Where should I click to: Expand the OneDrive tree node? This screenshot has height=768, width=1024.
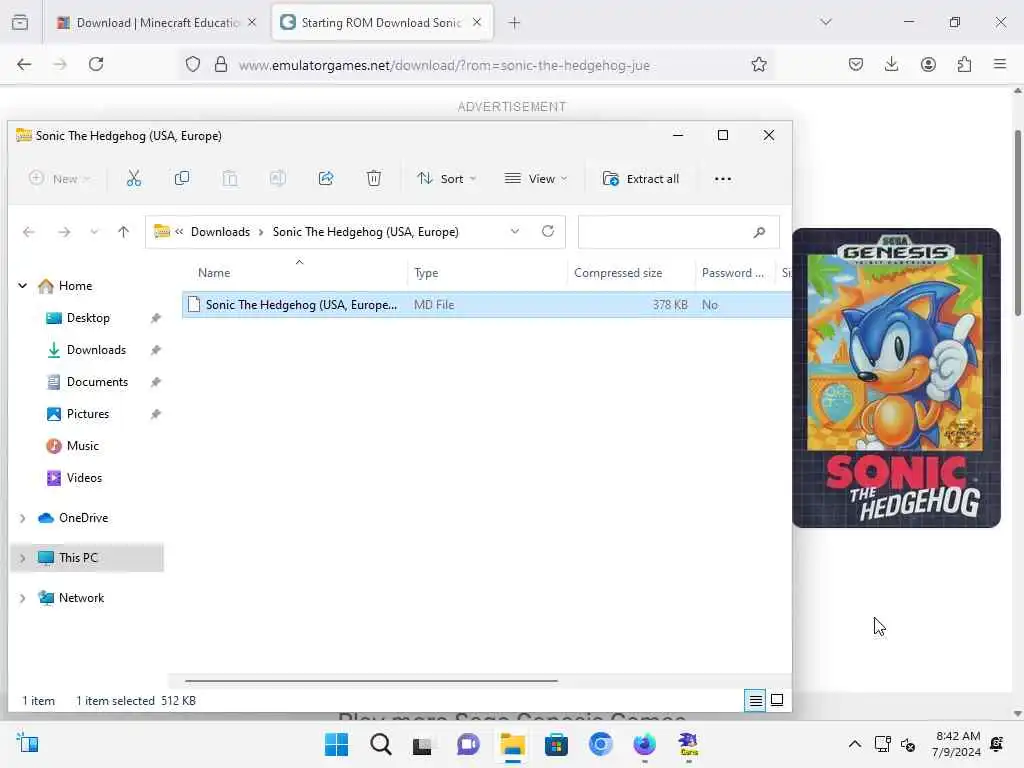click(23, 519)
